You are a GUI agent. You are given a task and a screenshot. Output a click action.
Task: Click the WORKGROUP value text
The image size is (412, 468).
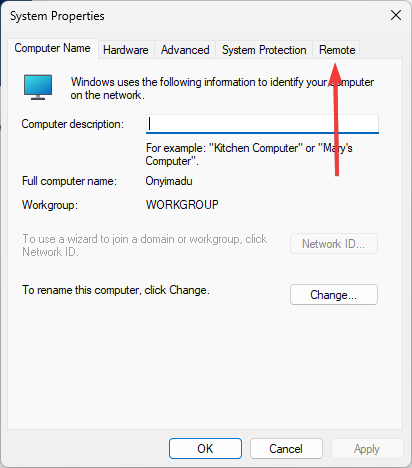click(x=182, y=204)
